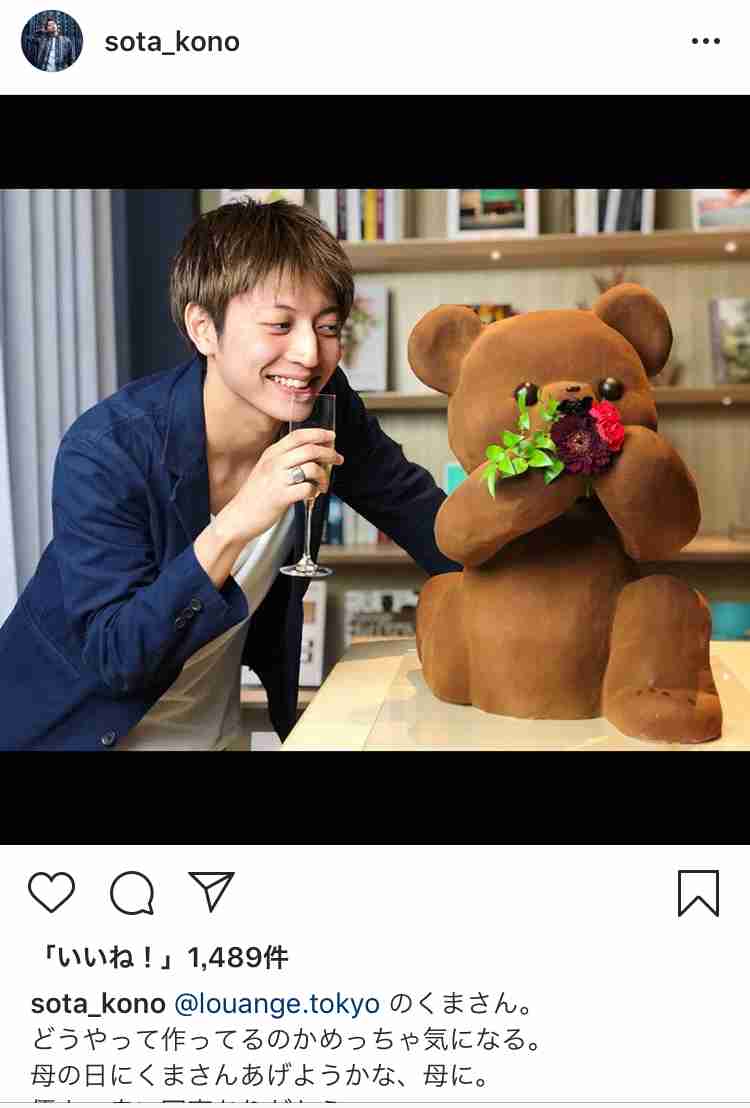This screenshot has width=750, height=1108.
Task: Open sota_kono profile from header username
Action: (x=172, y=42)
